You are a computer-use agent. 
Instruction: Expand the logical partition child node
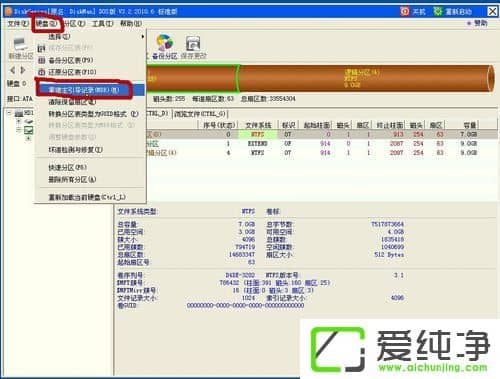28,138
